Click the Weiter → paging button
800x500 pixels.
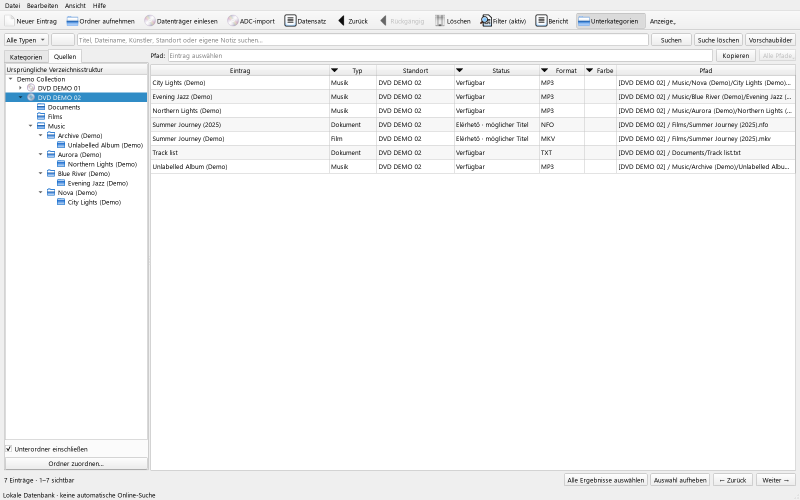776,480
